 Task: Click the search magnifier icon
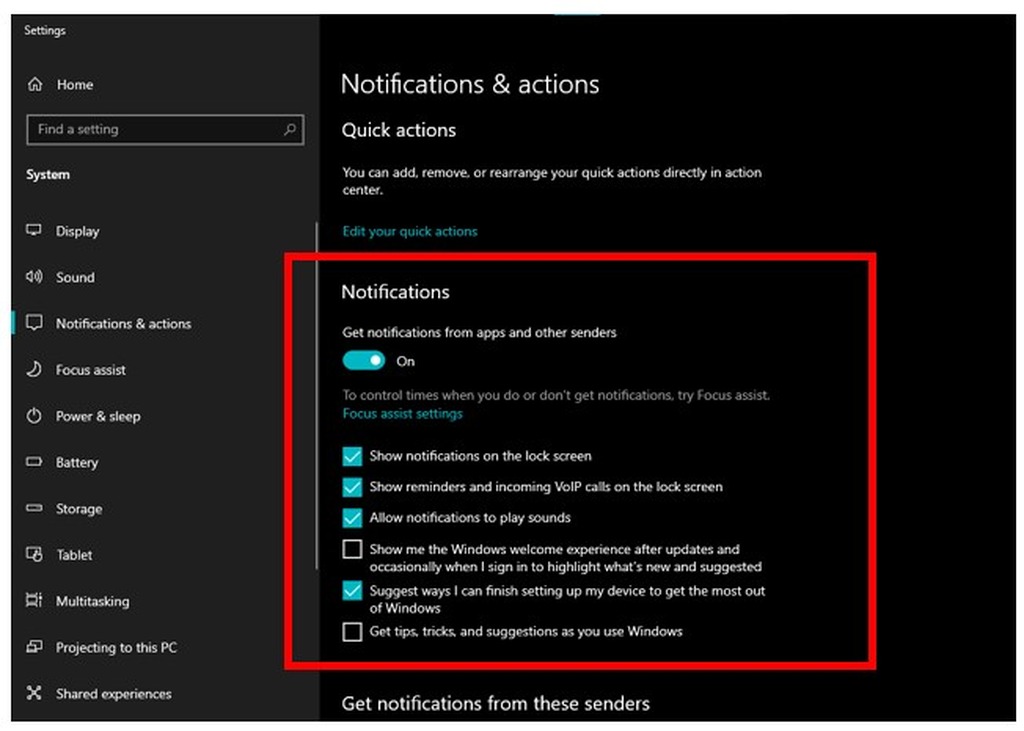point(290,129)
